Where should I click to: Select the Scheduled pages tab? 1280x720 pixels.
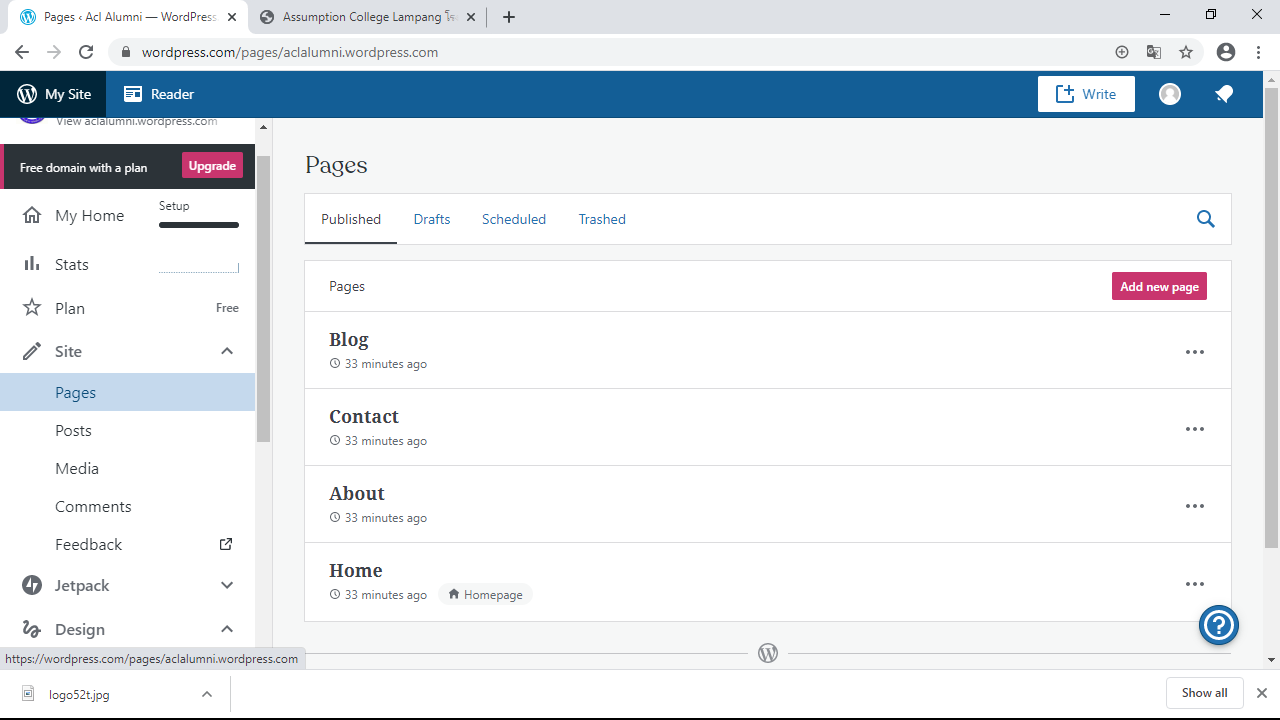514,219
